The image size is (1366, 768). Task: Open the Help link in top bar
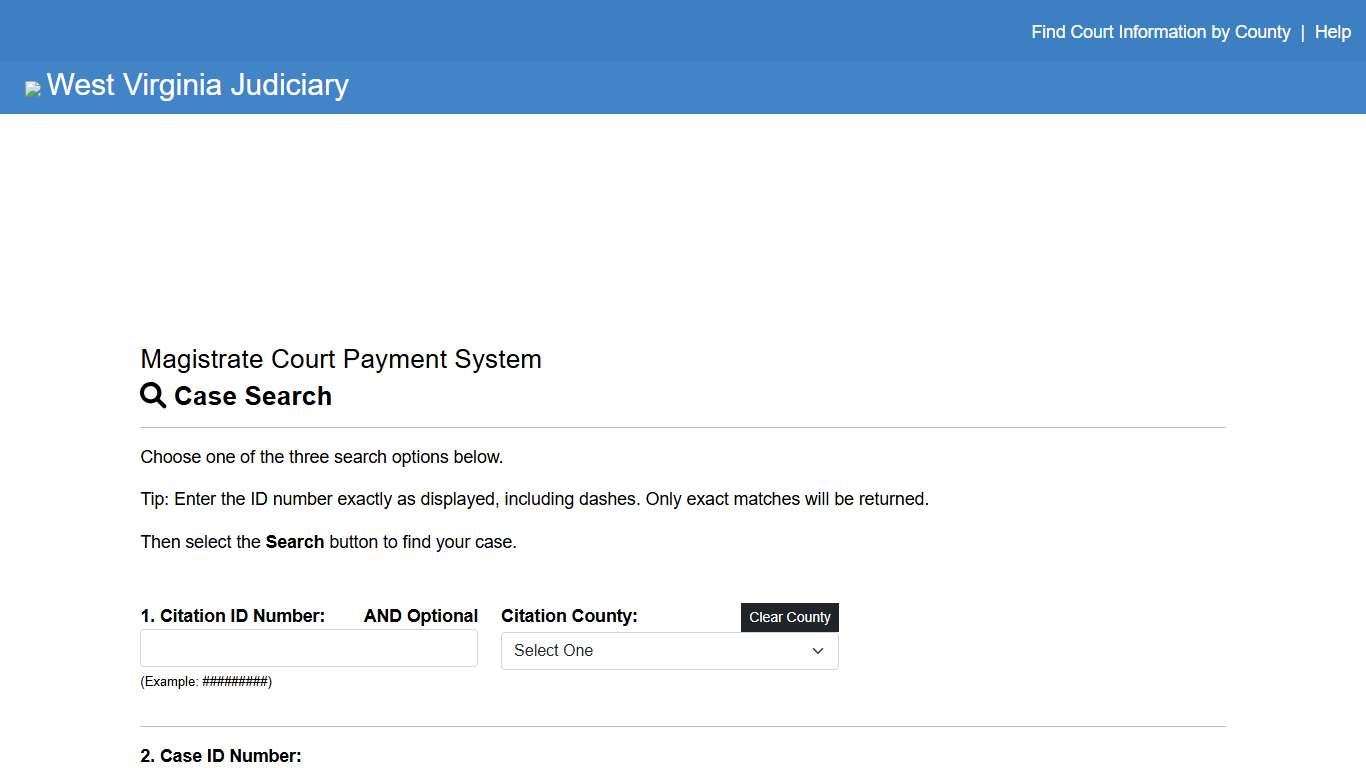1332,32
